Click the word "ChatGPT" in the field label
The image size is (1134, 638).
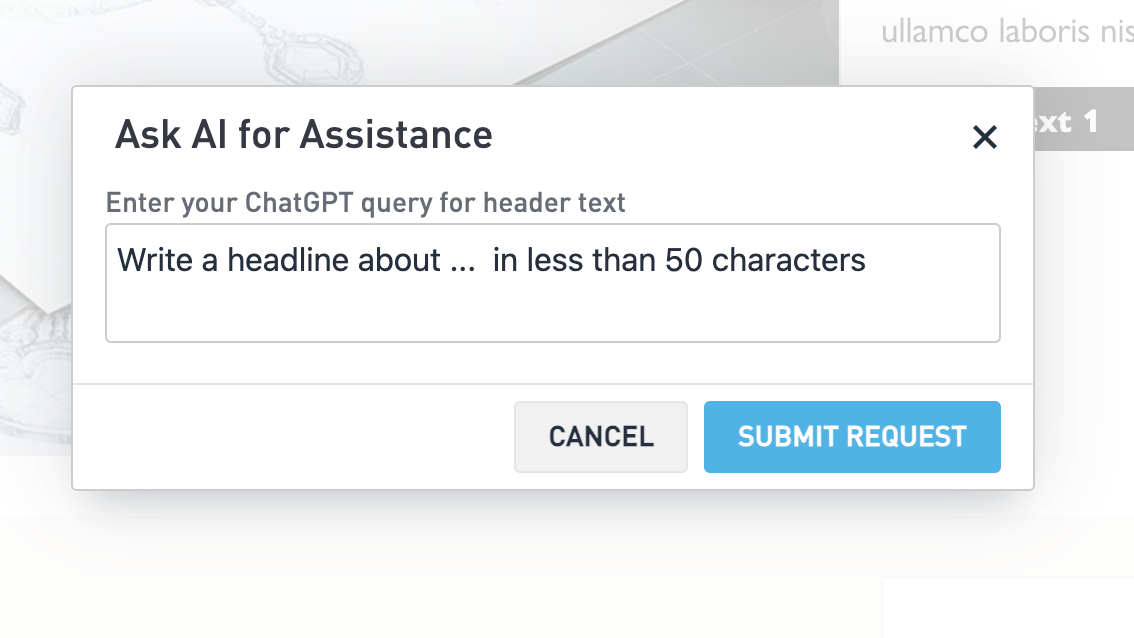(299, 203)
